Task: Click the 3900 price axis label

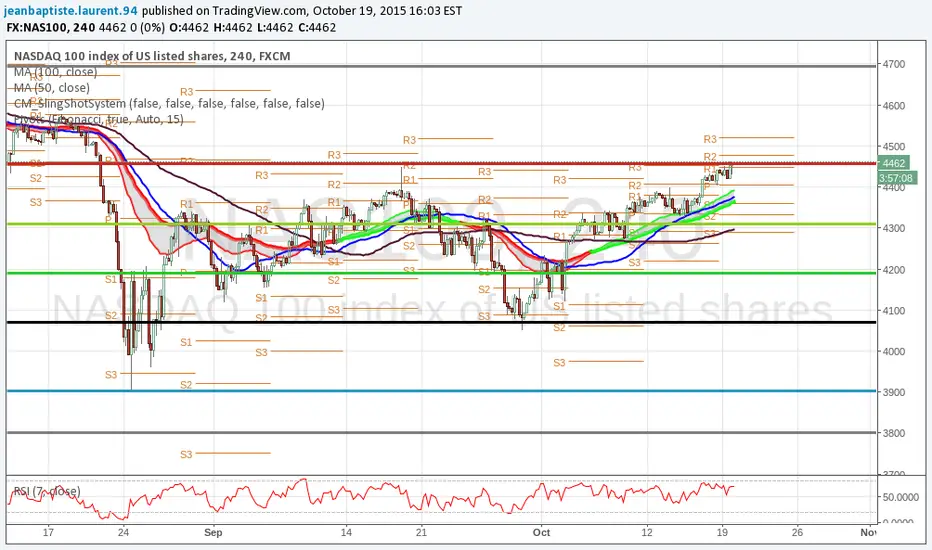Action: point(894,392)
